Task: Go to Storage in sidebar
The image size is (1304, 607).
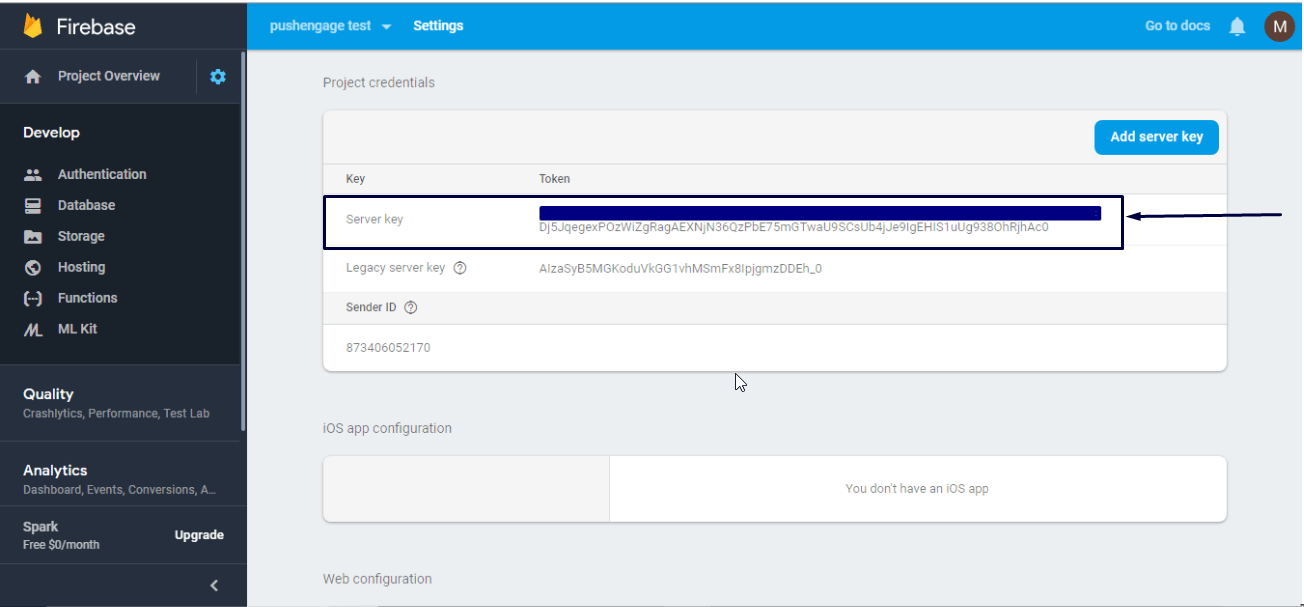Action: (x=81, y=236)
